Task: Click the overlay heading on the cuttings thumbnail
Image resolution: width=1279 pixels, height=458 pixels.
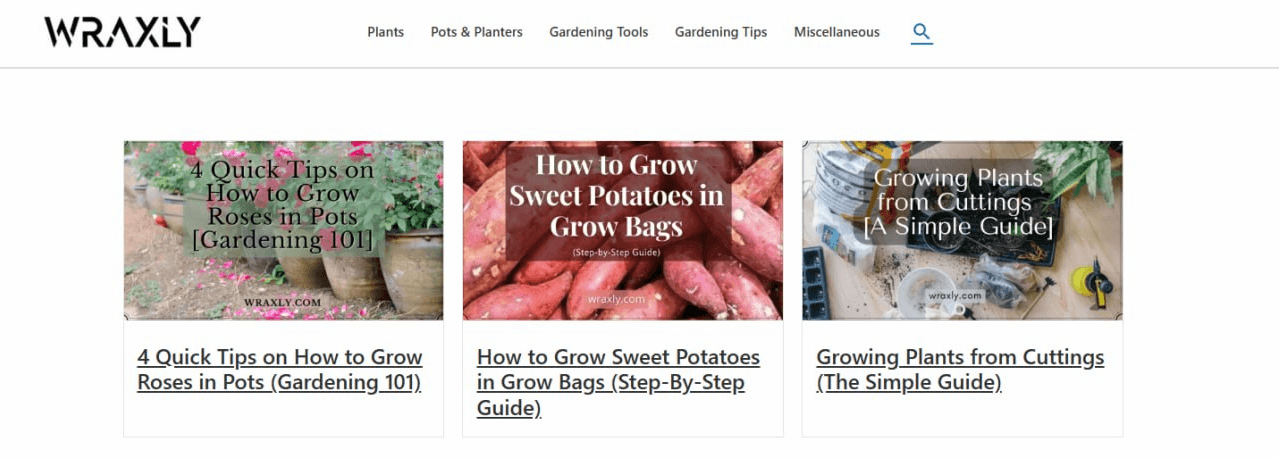Action: pyautogui.click(x=958, y=203)
